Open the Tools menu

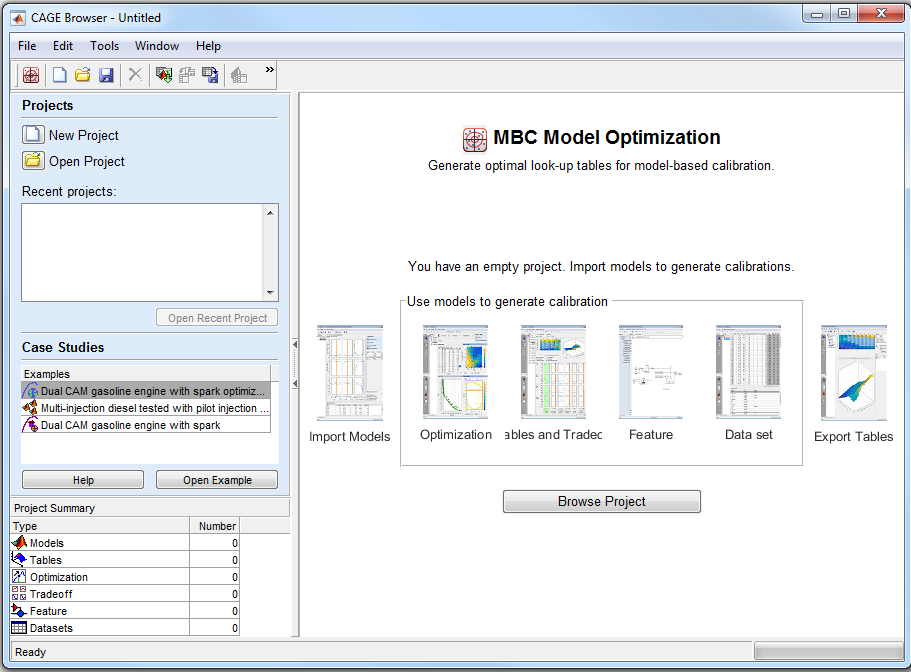(104, 46)
